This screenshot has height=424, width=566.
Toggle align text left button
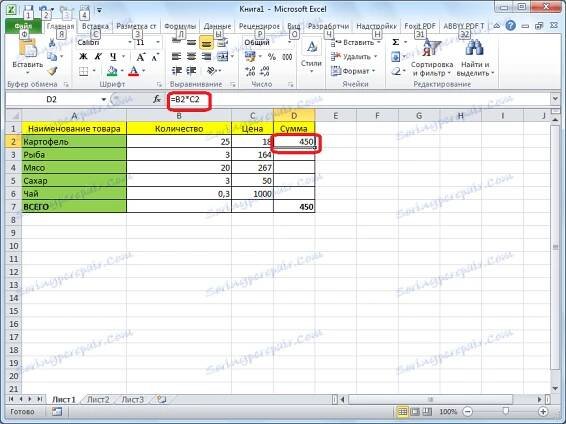click(176, 57)
